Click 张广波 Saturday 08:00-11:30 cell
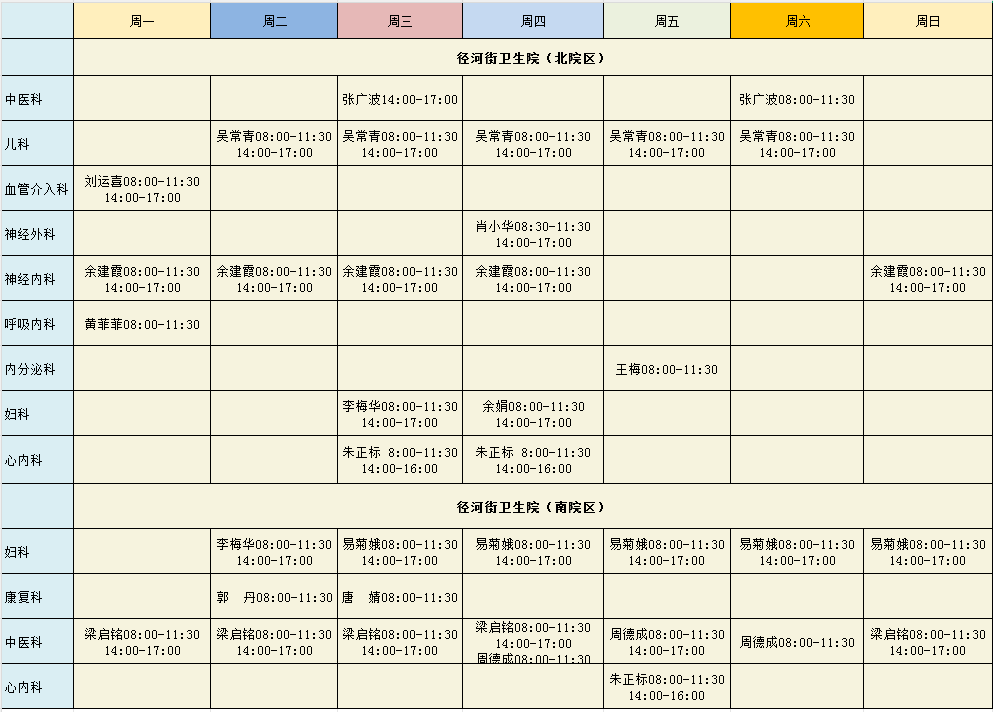 [797, 99]
